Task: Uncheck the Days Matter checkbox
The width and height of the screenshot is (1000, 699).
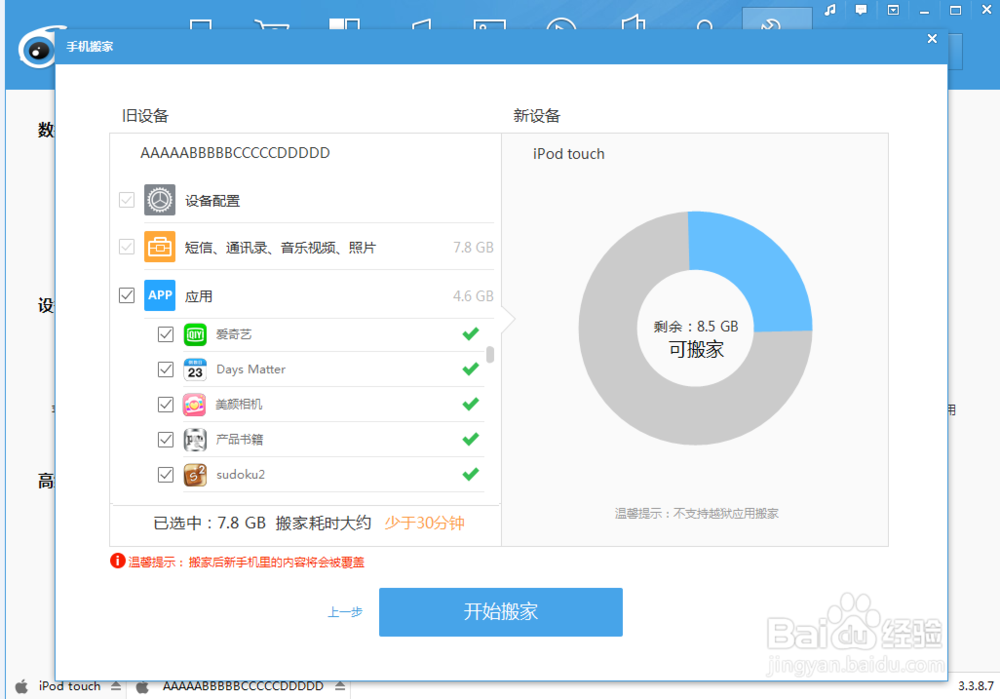Action: 165,369
